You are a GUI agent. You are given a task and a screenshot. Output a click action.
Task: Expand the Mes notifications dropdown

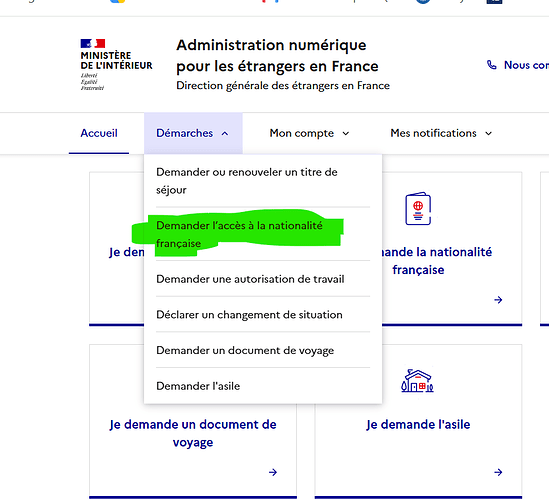point(441,133)
